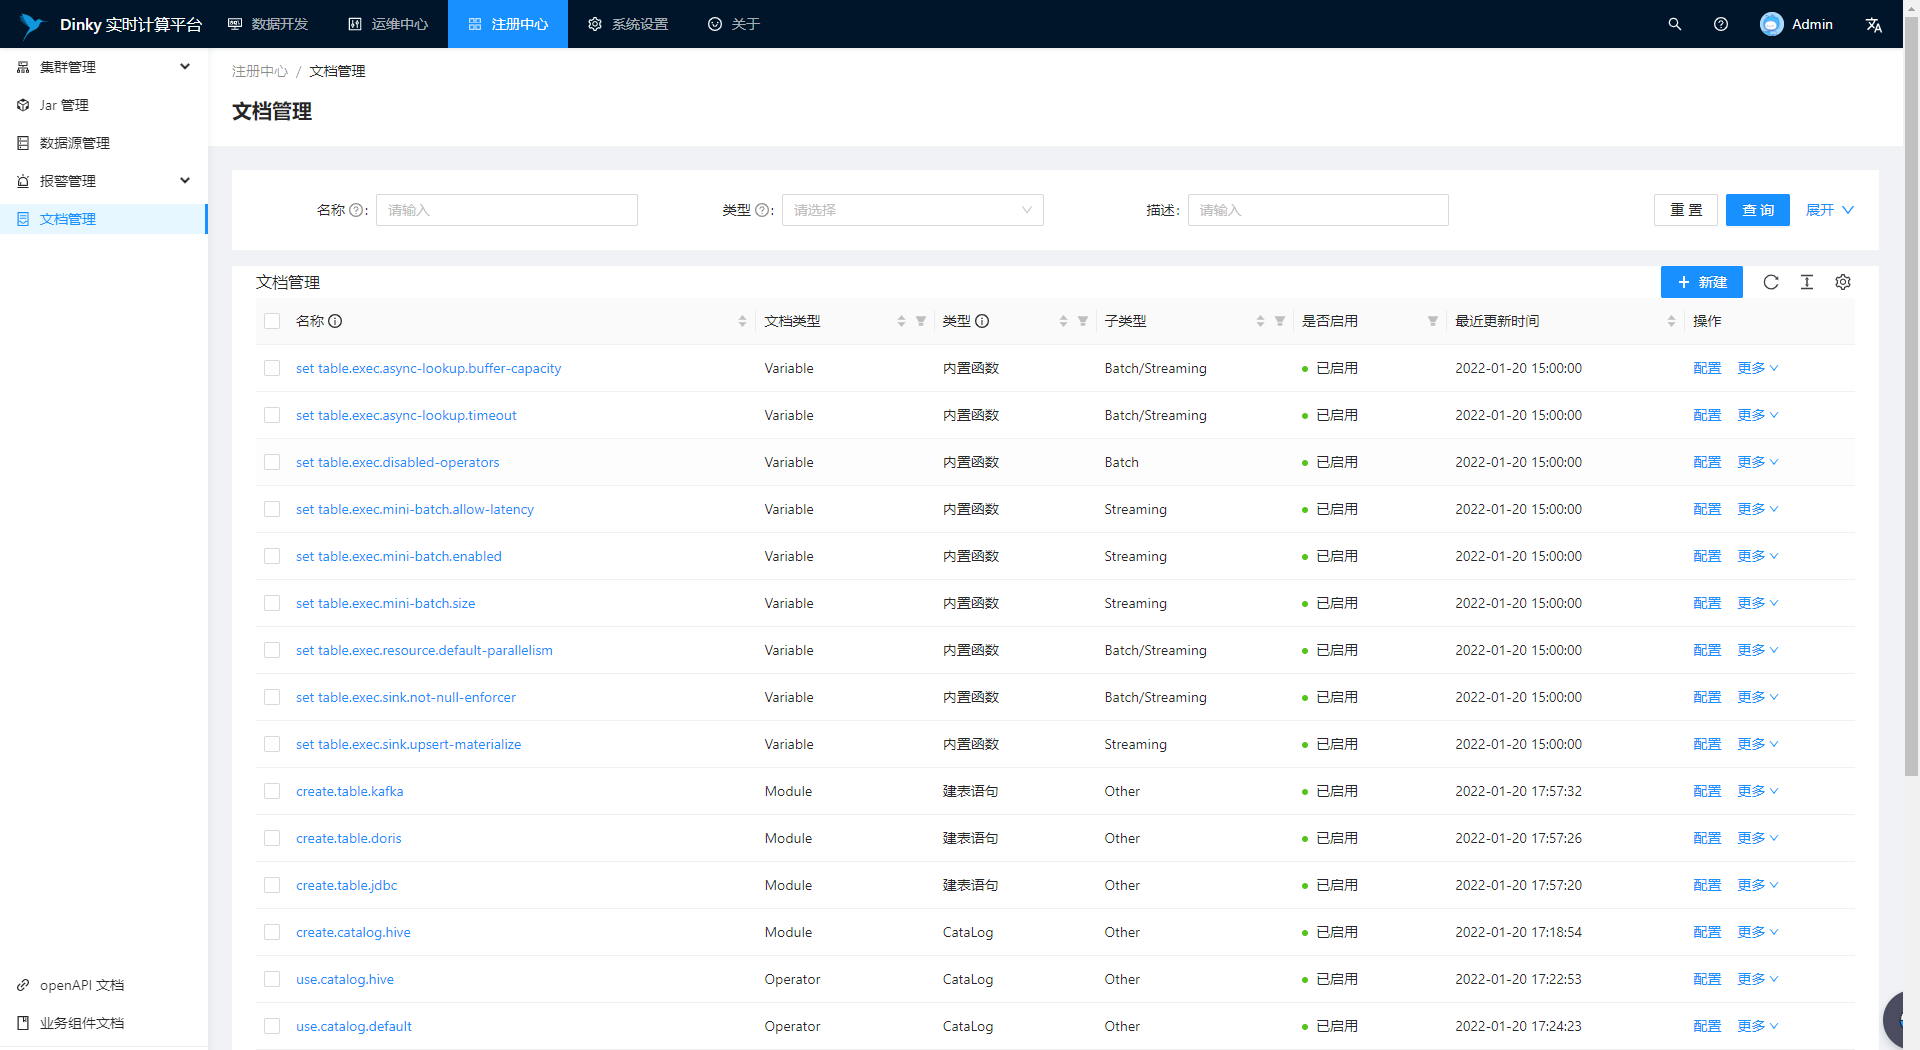Refresh the document table with reload icon
The height and width of the screenshot is (1050, 1920).
point(1771,282)
